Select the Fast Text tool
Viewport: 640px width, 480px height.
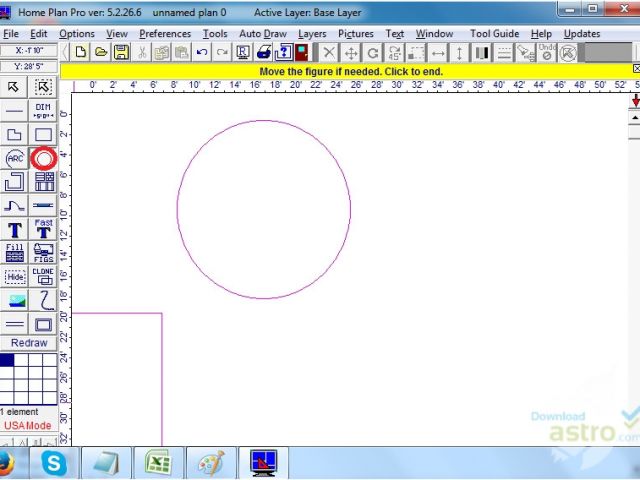43,229
